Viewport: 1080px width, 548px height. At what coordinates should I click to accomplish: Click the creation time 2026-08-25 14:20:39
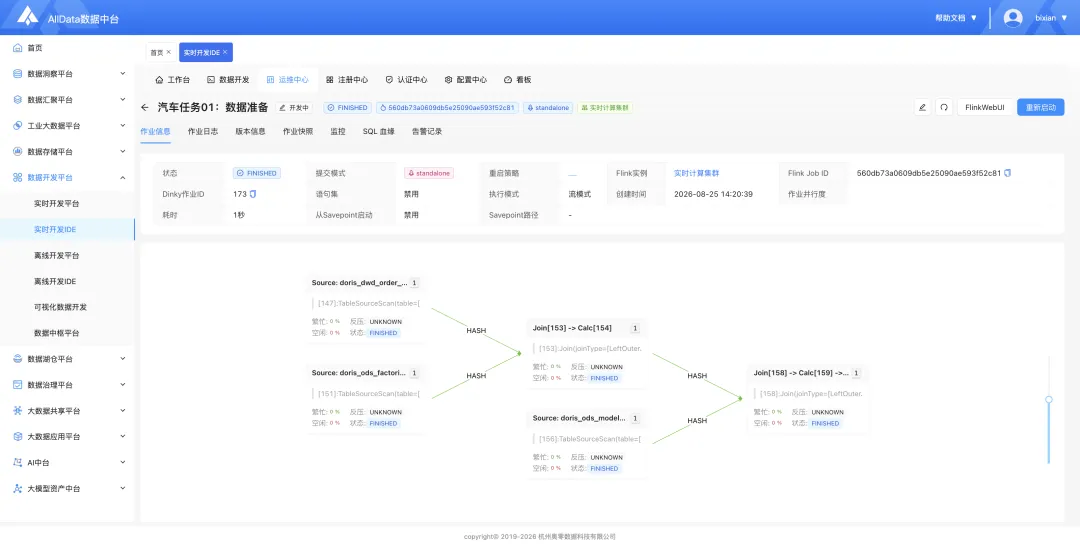[x=713, y=194]
